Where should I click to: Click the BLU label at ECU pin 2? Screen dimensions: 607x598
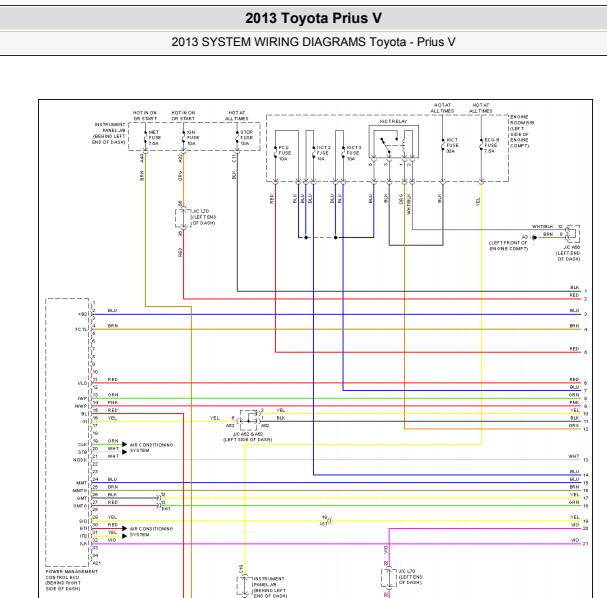[112, 310]
